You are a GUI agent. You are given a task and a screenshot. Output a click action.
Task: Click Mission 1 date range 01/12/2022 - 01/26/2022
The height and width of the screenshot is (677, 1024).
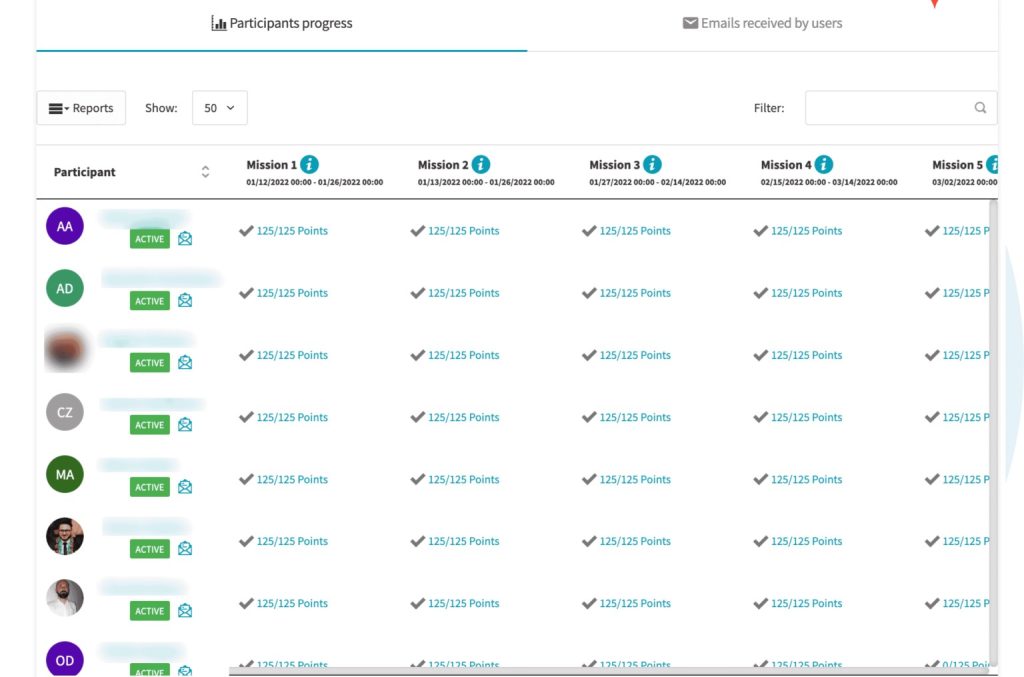click(315, 182)
